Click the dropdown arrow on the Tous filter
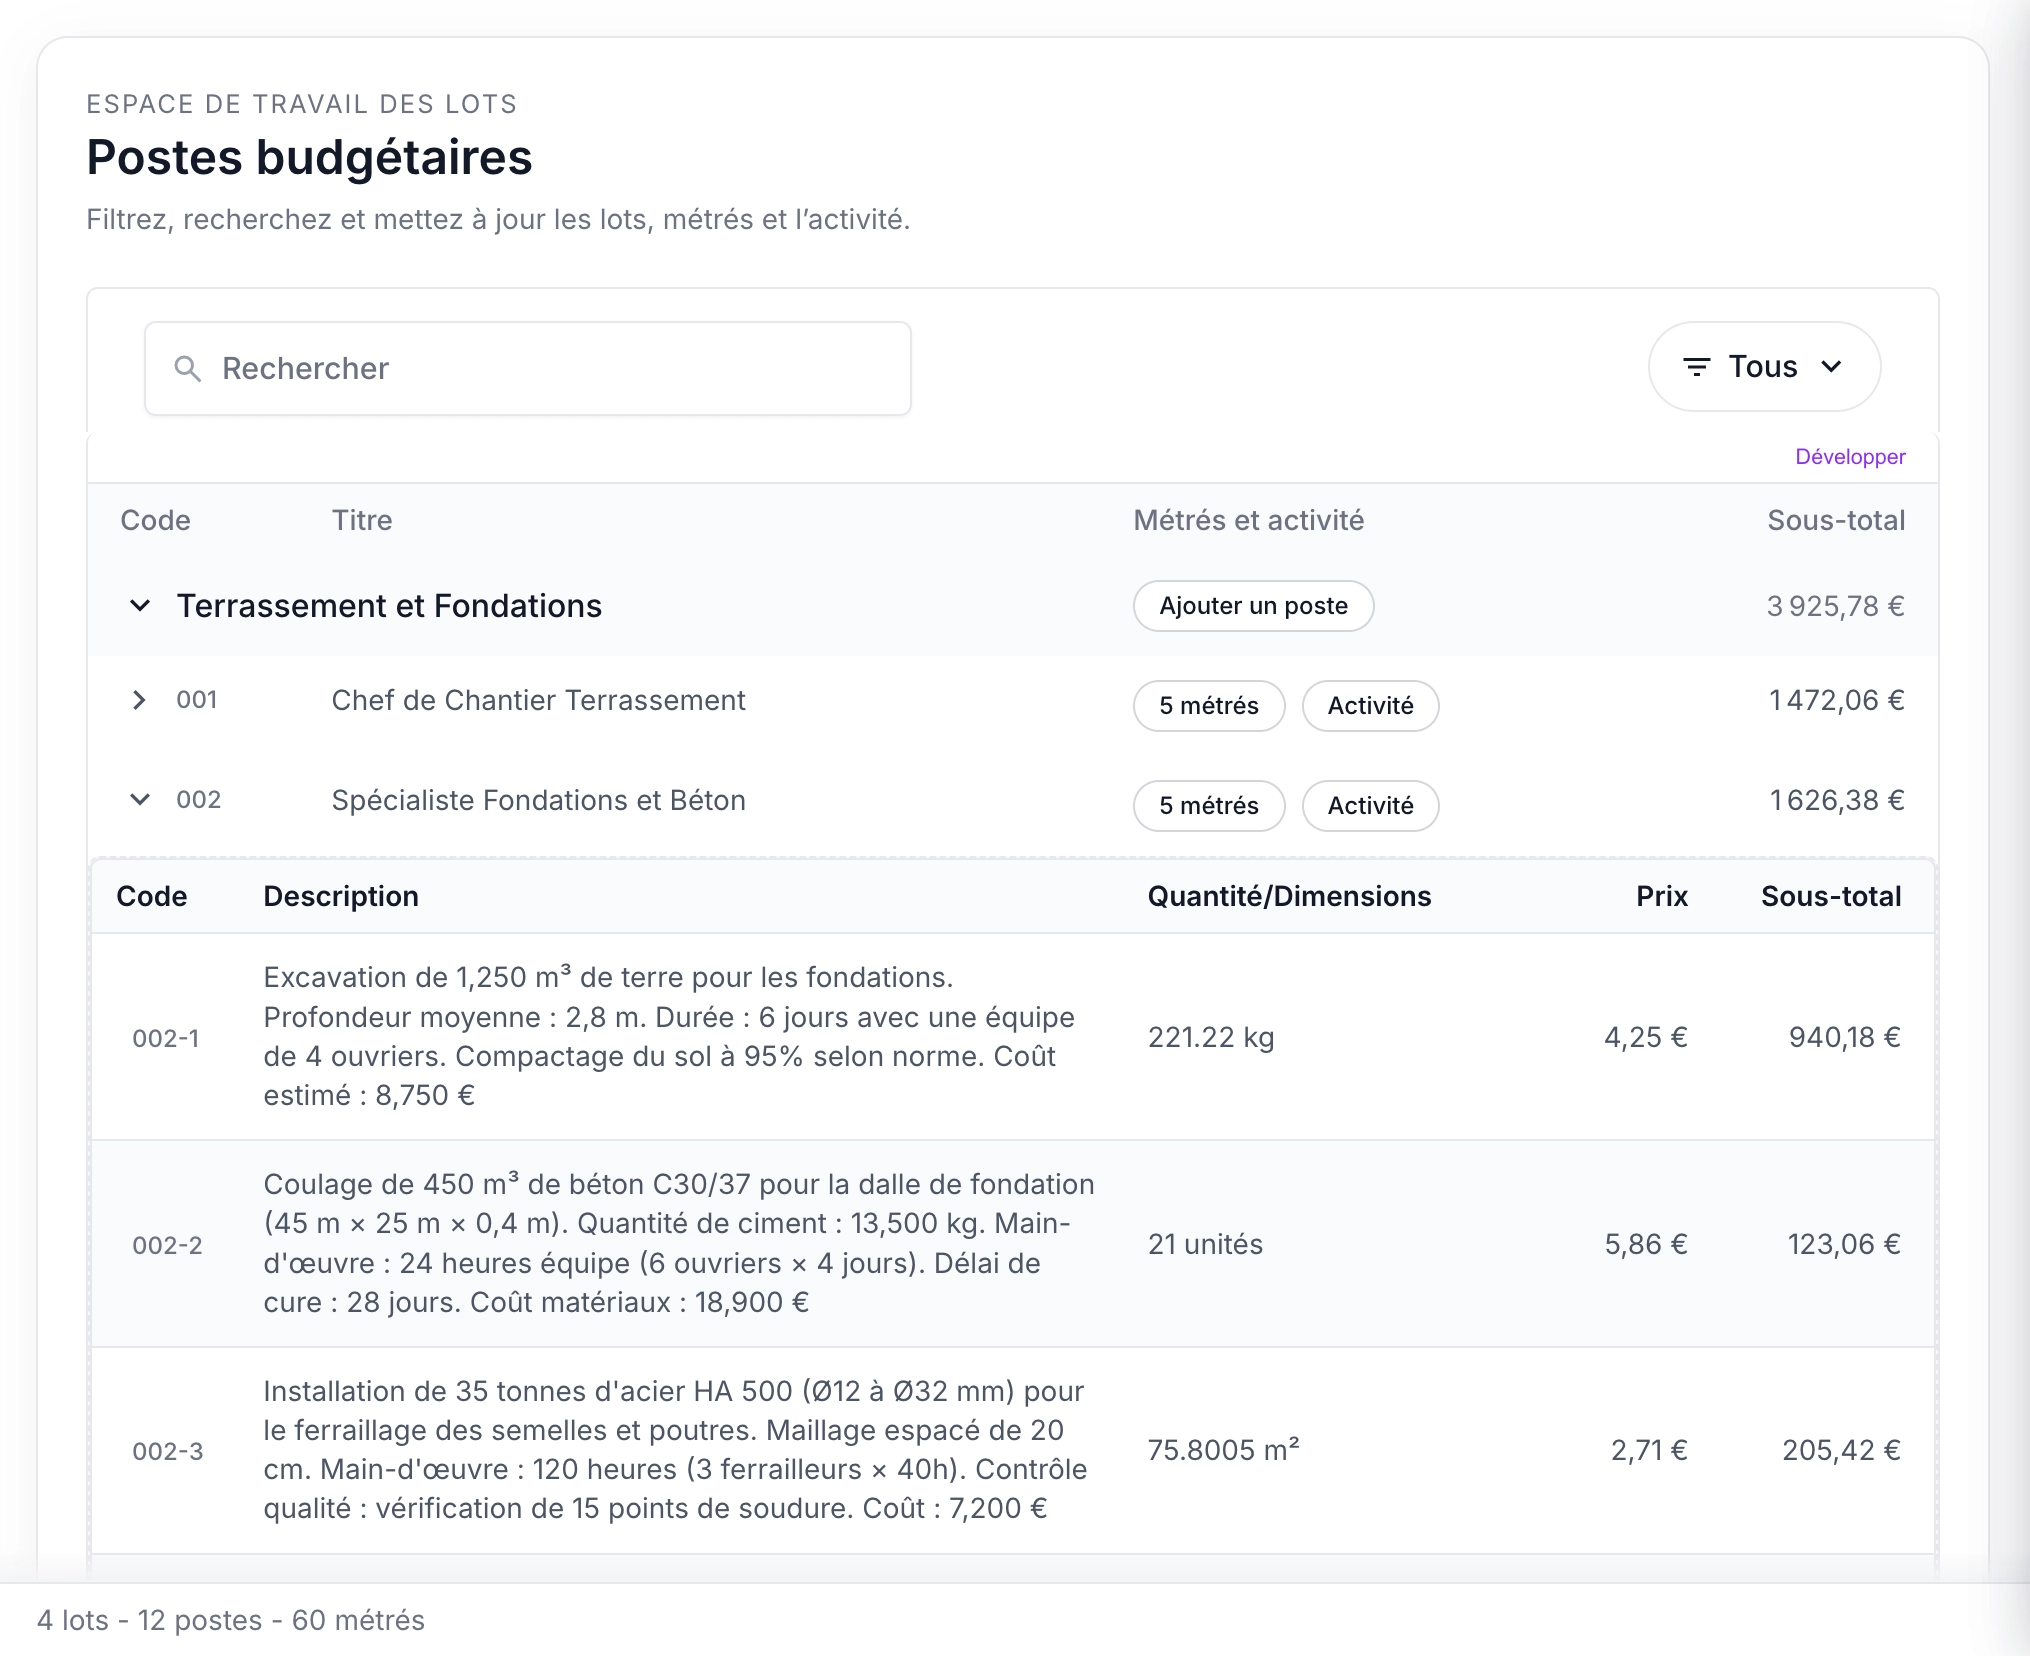The height and width of the screenshot is (1656, 2030). [x=1834, y=366]
